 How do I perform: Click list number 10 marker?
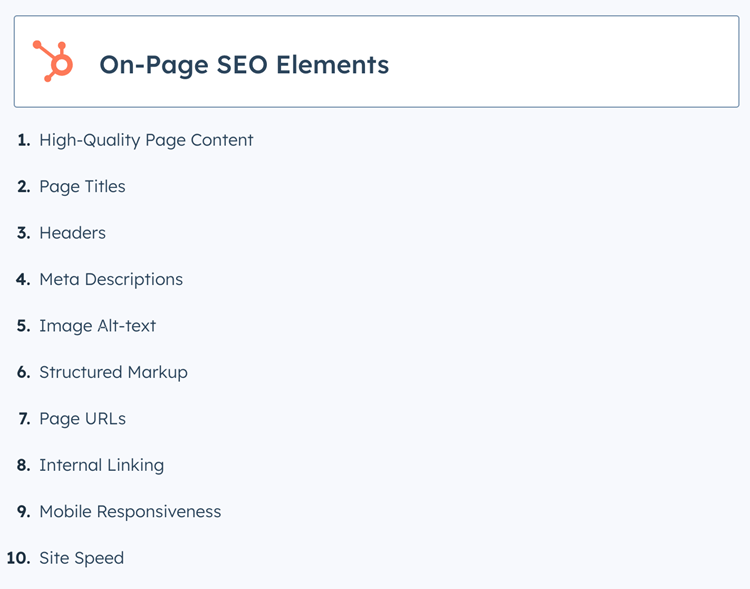(x=19, y=558)
